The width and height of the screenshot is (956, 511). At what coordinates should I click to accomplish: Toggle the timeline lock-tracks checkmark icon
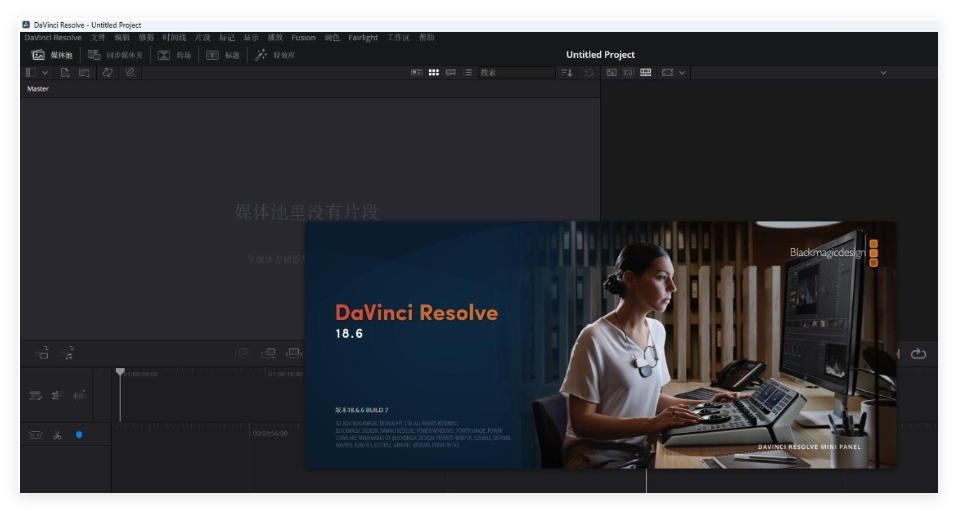(x=35, y=396)
